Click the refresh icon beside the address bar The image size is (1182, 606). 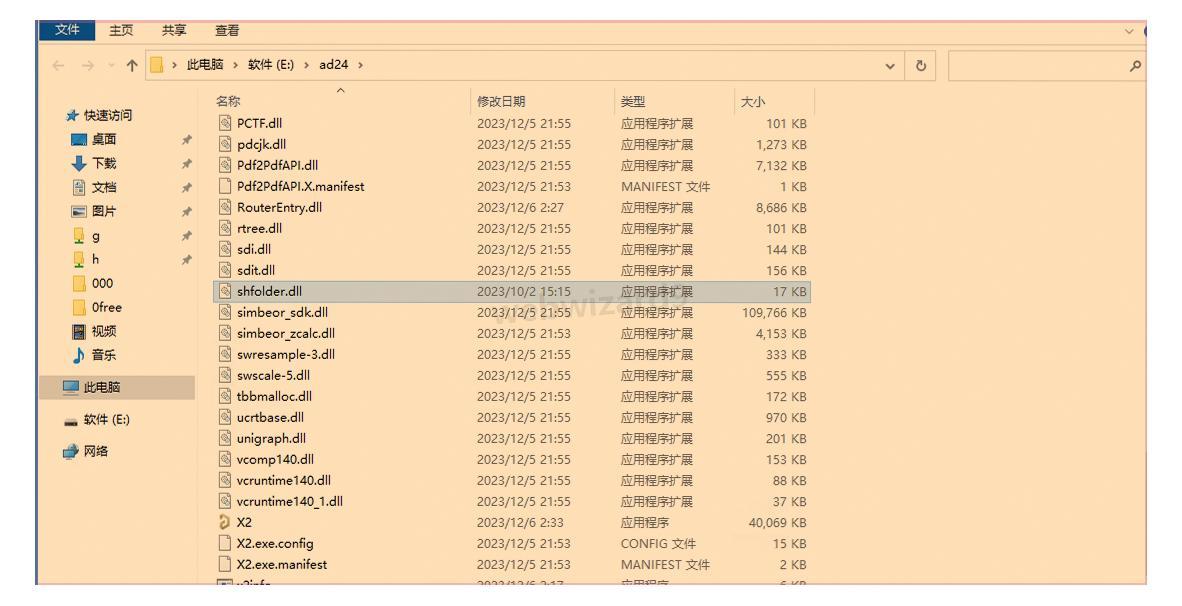920,65
